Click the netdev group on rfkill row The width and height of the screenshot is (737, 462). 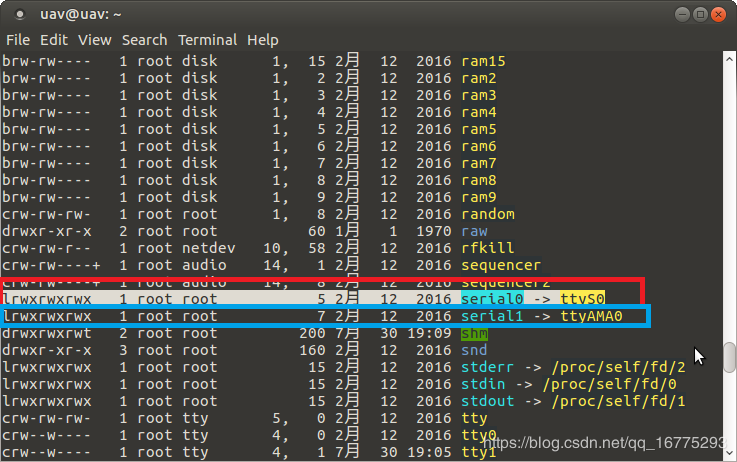(x=209, y=248)
